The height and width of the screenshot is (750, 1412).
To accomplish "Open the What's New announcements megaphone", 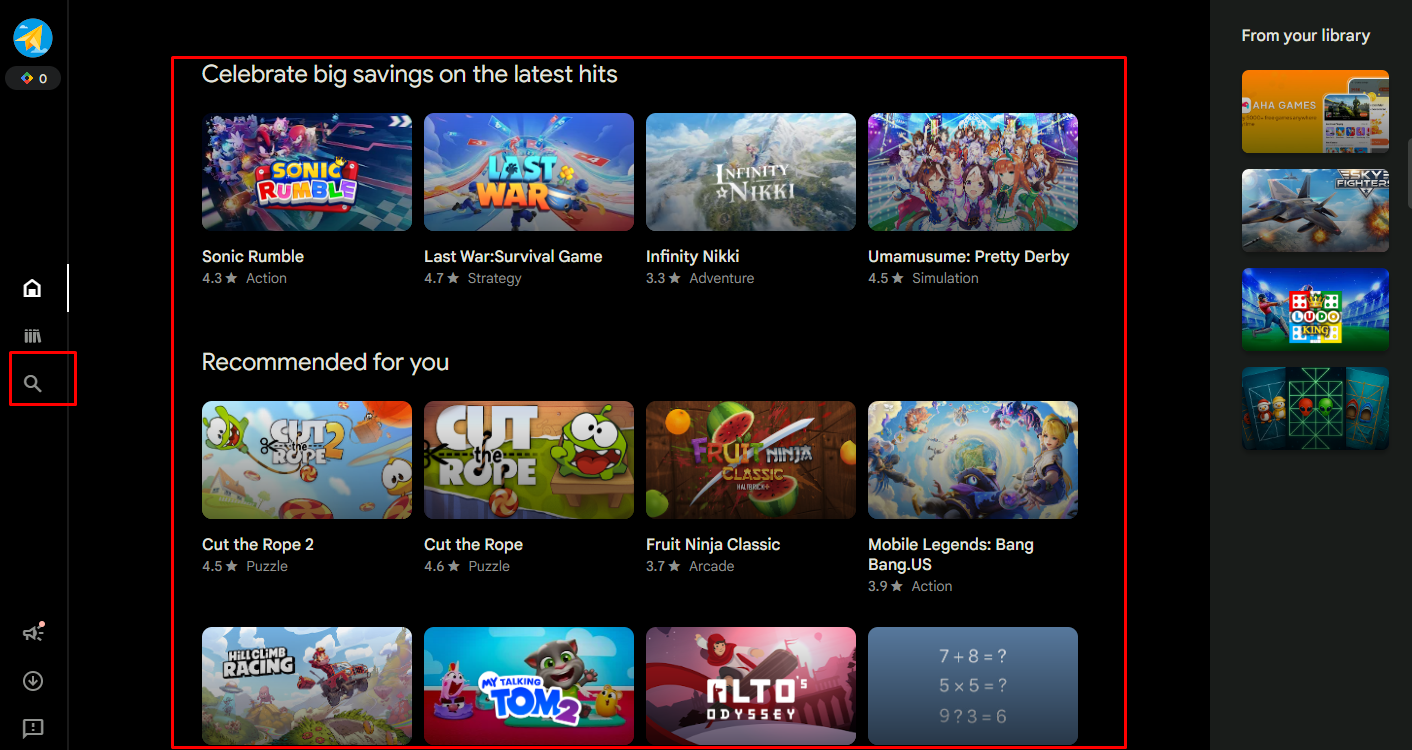I will click(x=32, y=631).
